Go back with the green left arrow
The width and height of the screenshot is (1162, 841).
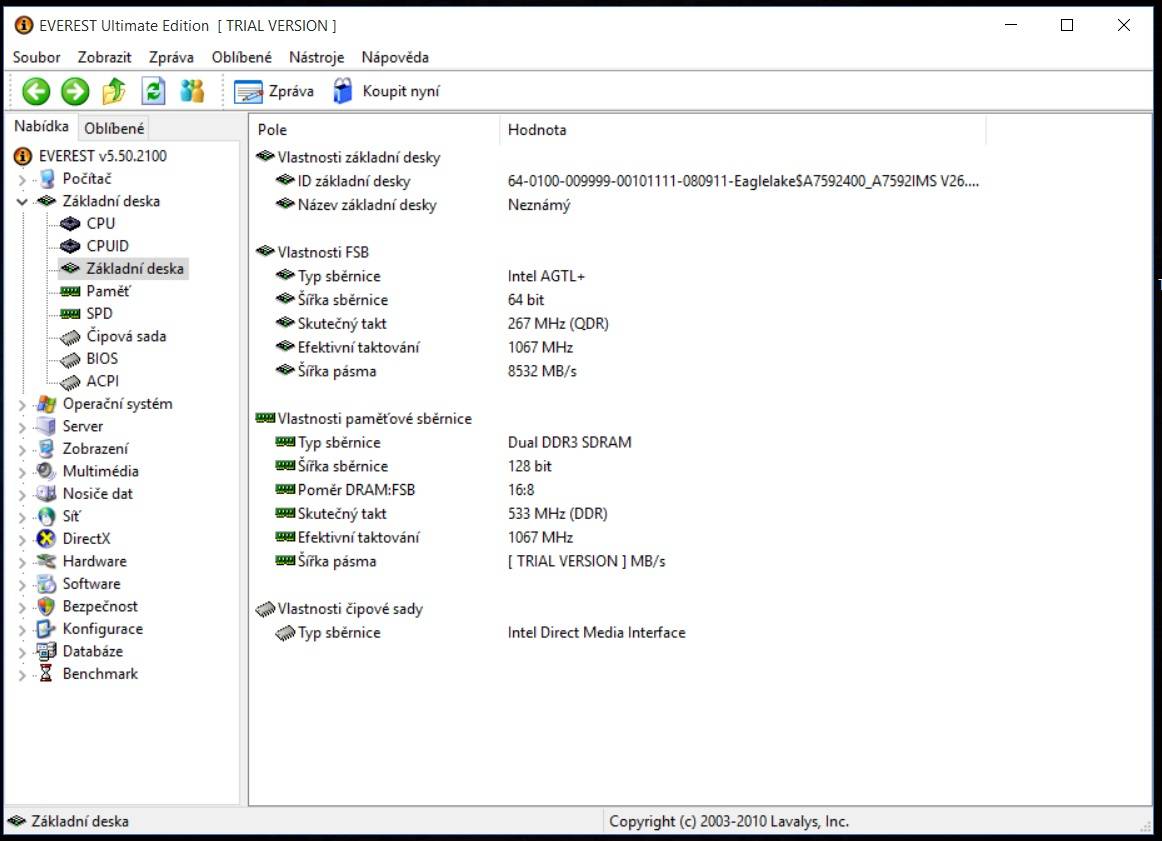click(x=36, y=91)
